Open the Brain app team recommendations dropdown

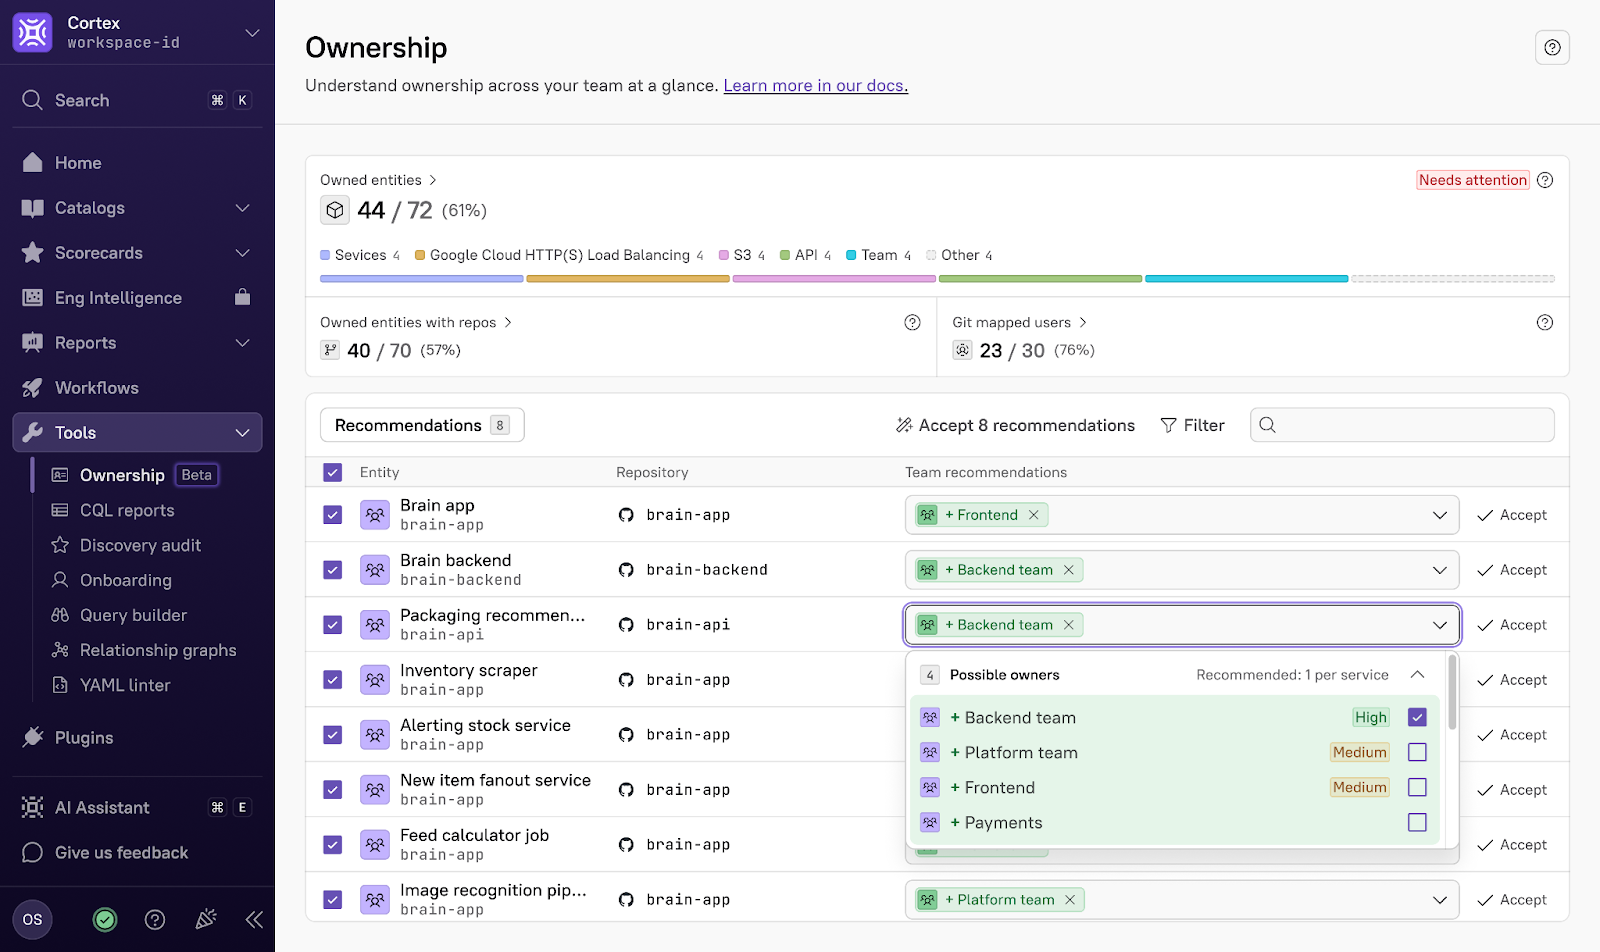click(x=1439, y=515)
